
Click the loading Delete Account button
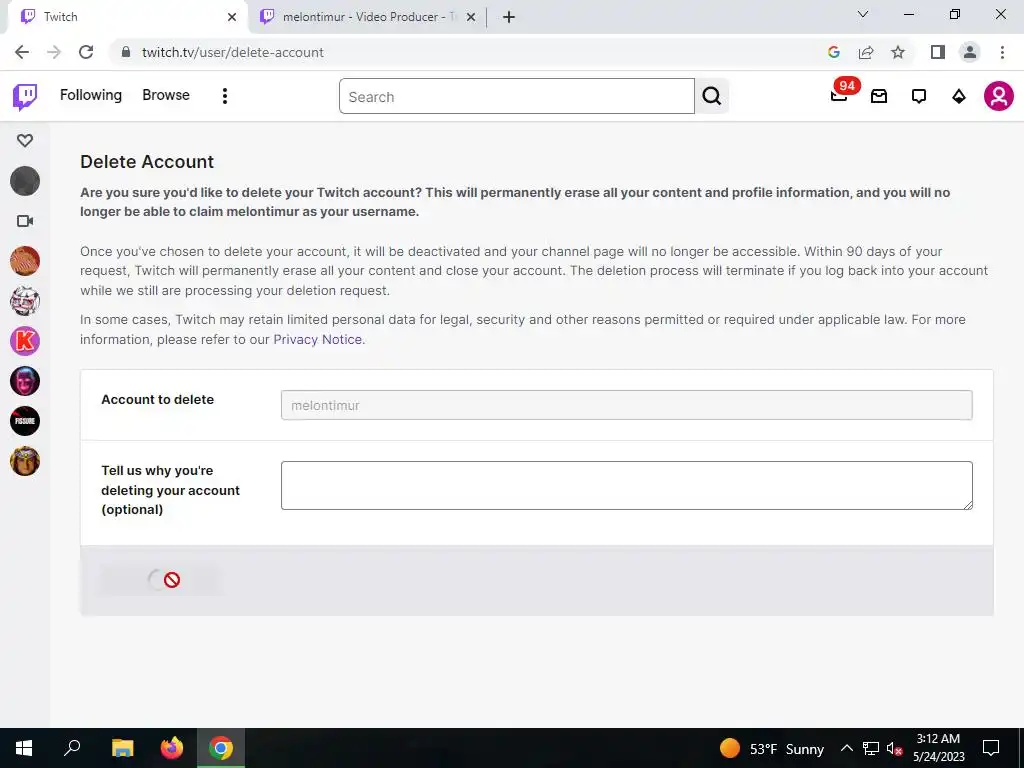(x=161, y=580)
